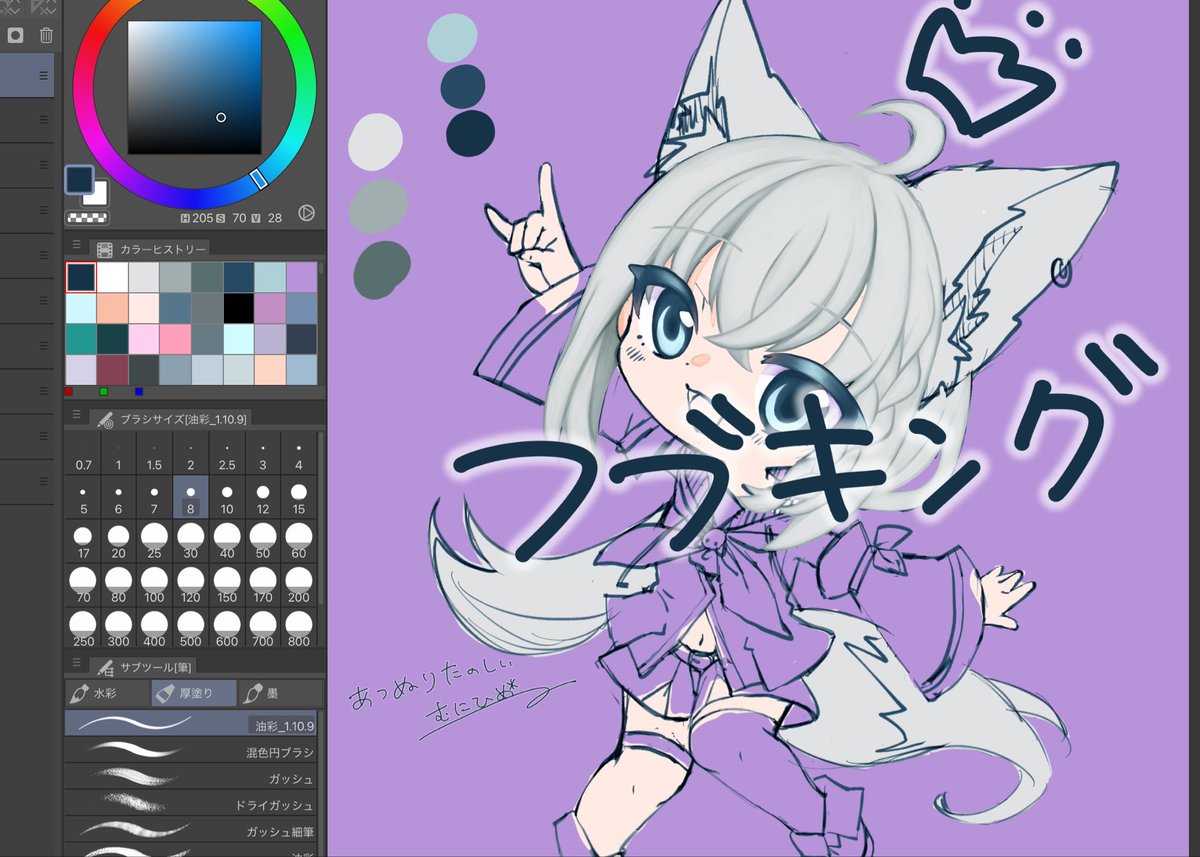Click the layer mask icon beside the trash
This screenshot has height=857, width=1200.
16,36
